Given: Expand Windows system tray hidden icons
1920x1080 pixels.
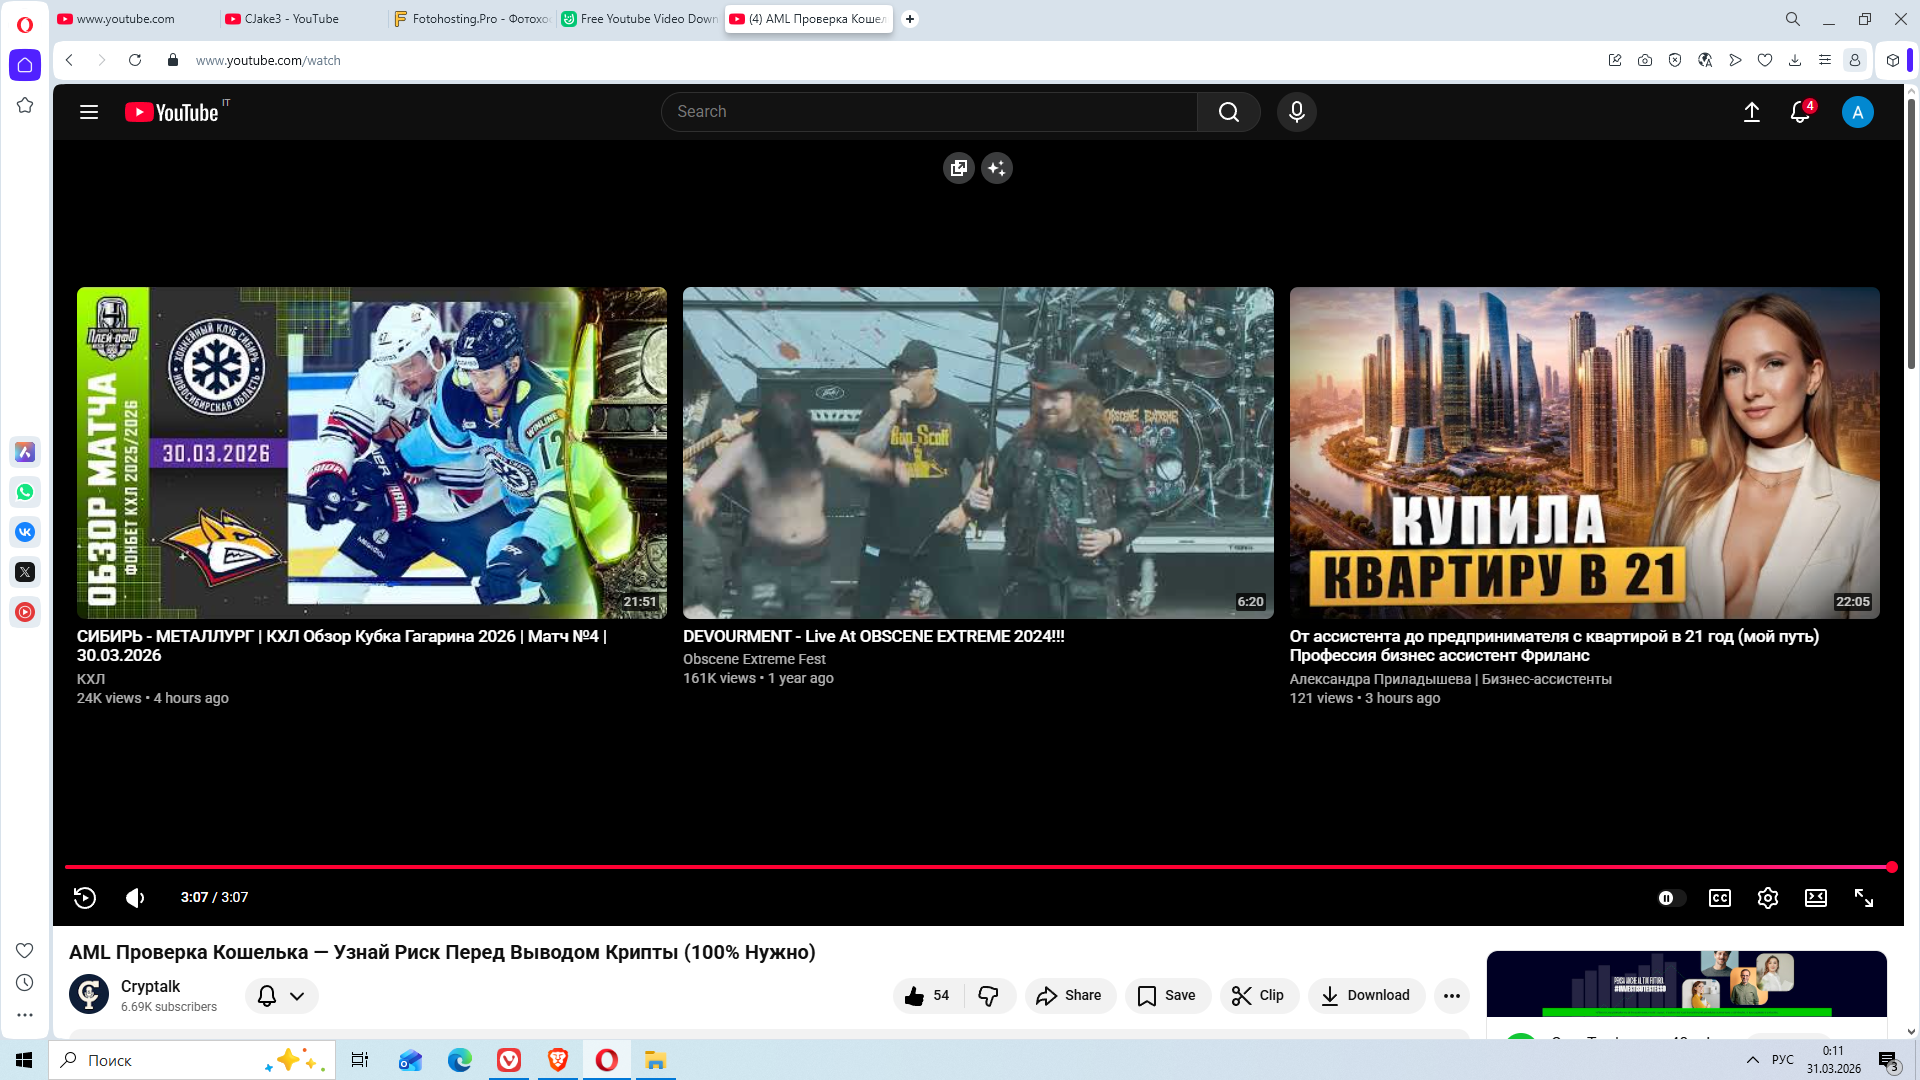Looking at the screenshot, I should tap(1752, 1060).
